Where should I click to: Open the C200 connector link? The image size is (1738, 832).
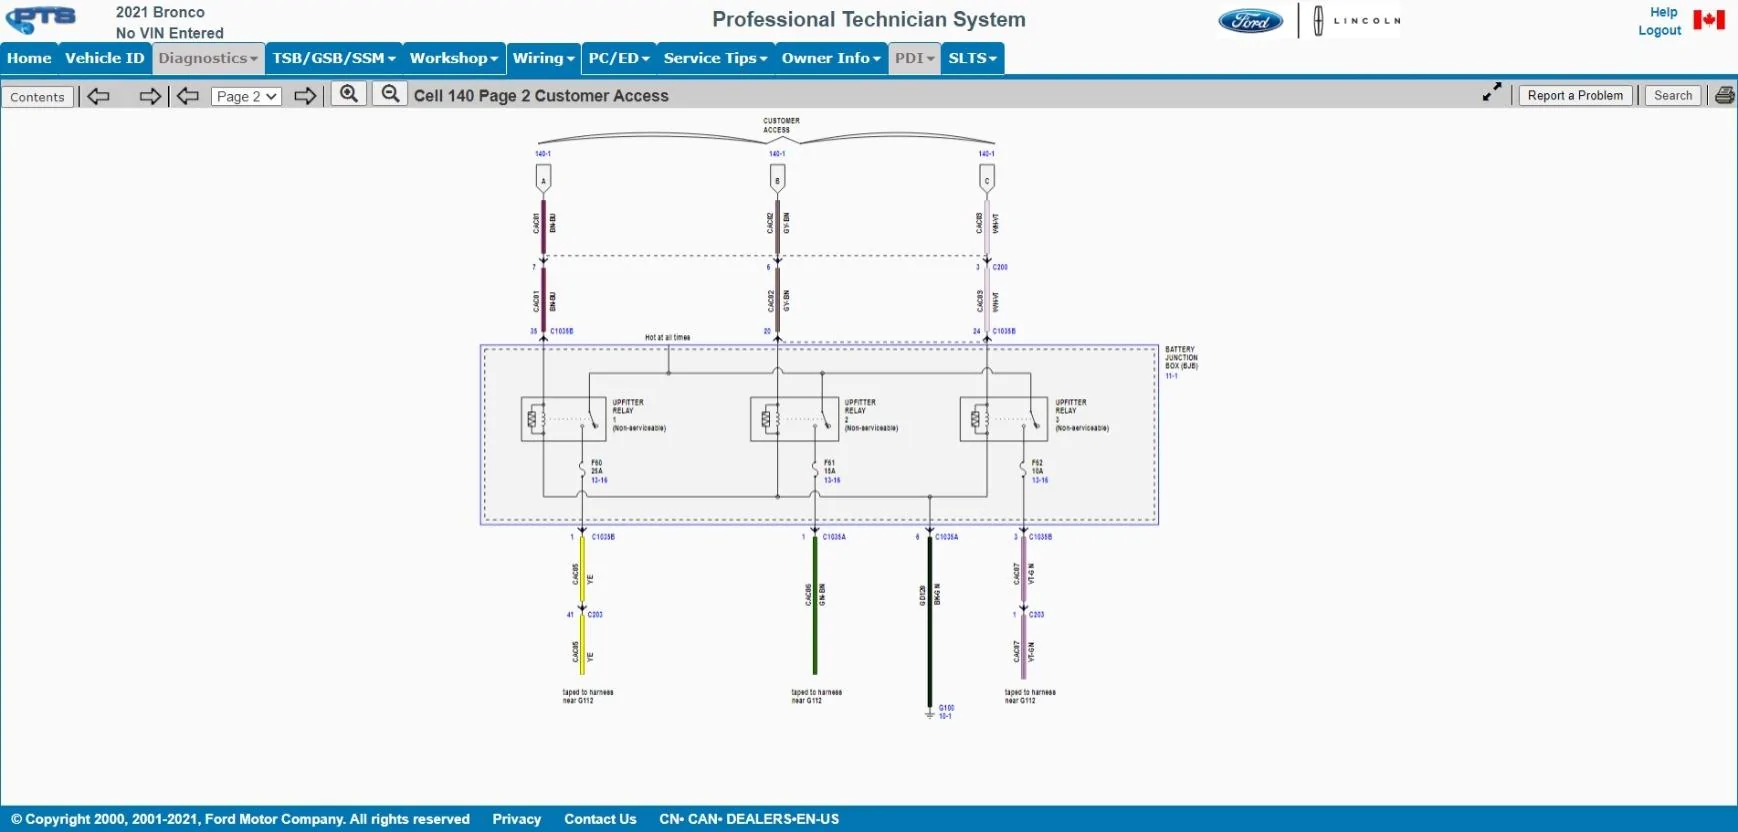point(1000,267)
